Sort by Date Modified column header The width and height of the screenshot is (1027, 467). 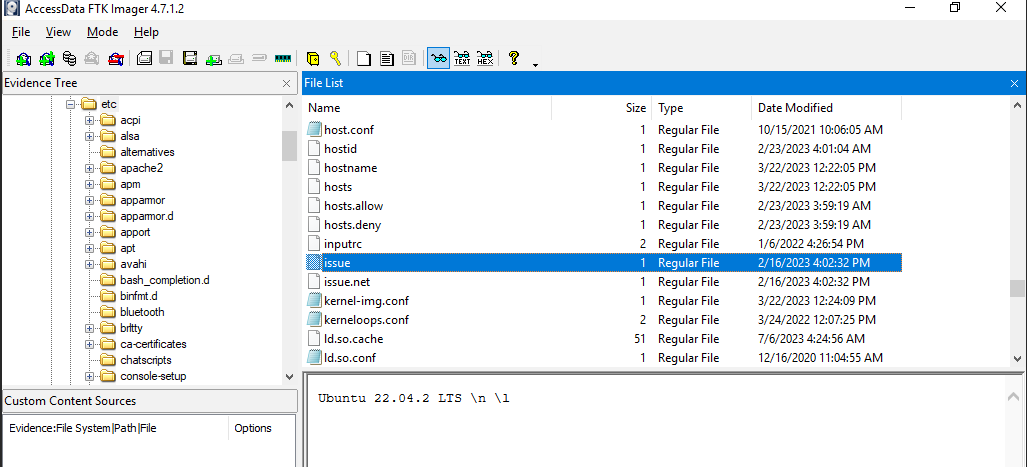click(x=827, y=108)
